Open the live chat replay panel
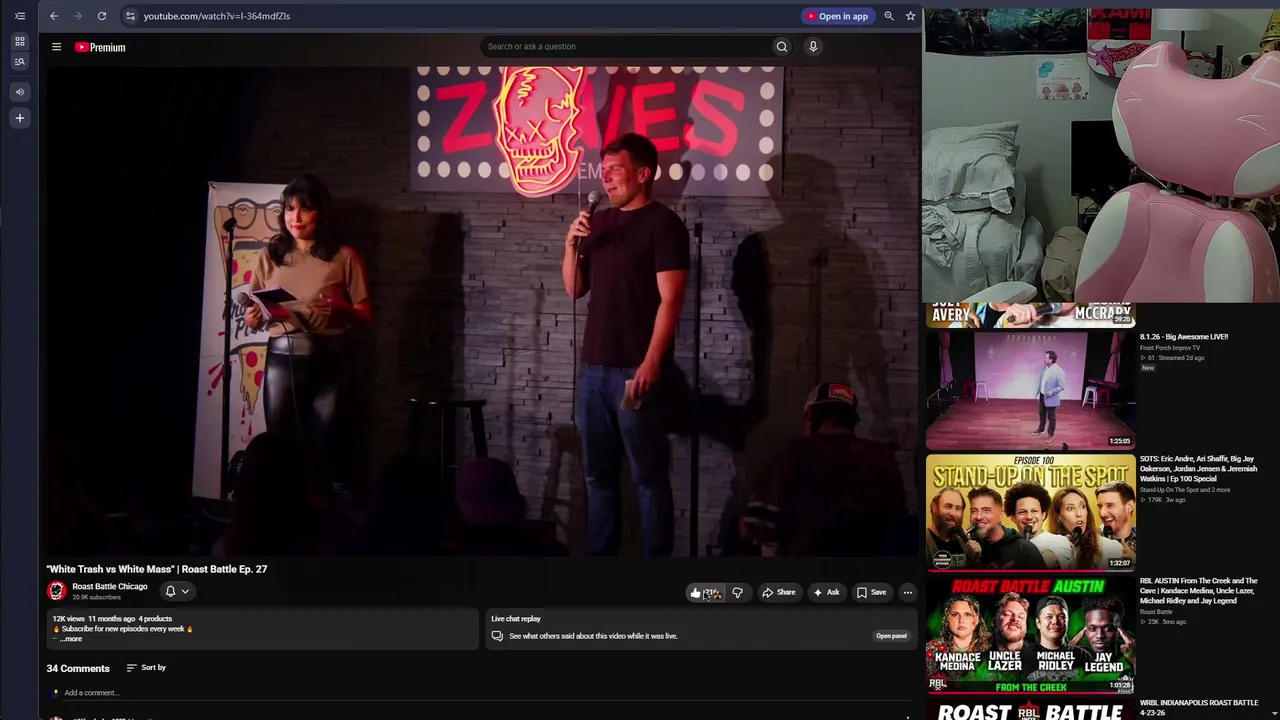 tap(891, 636)
